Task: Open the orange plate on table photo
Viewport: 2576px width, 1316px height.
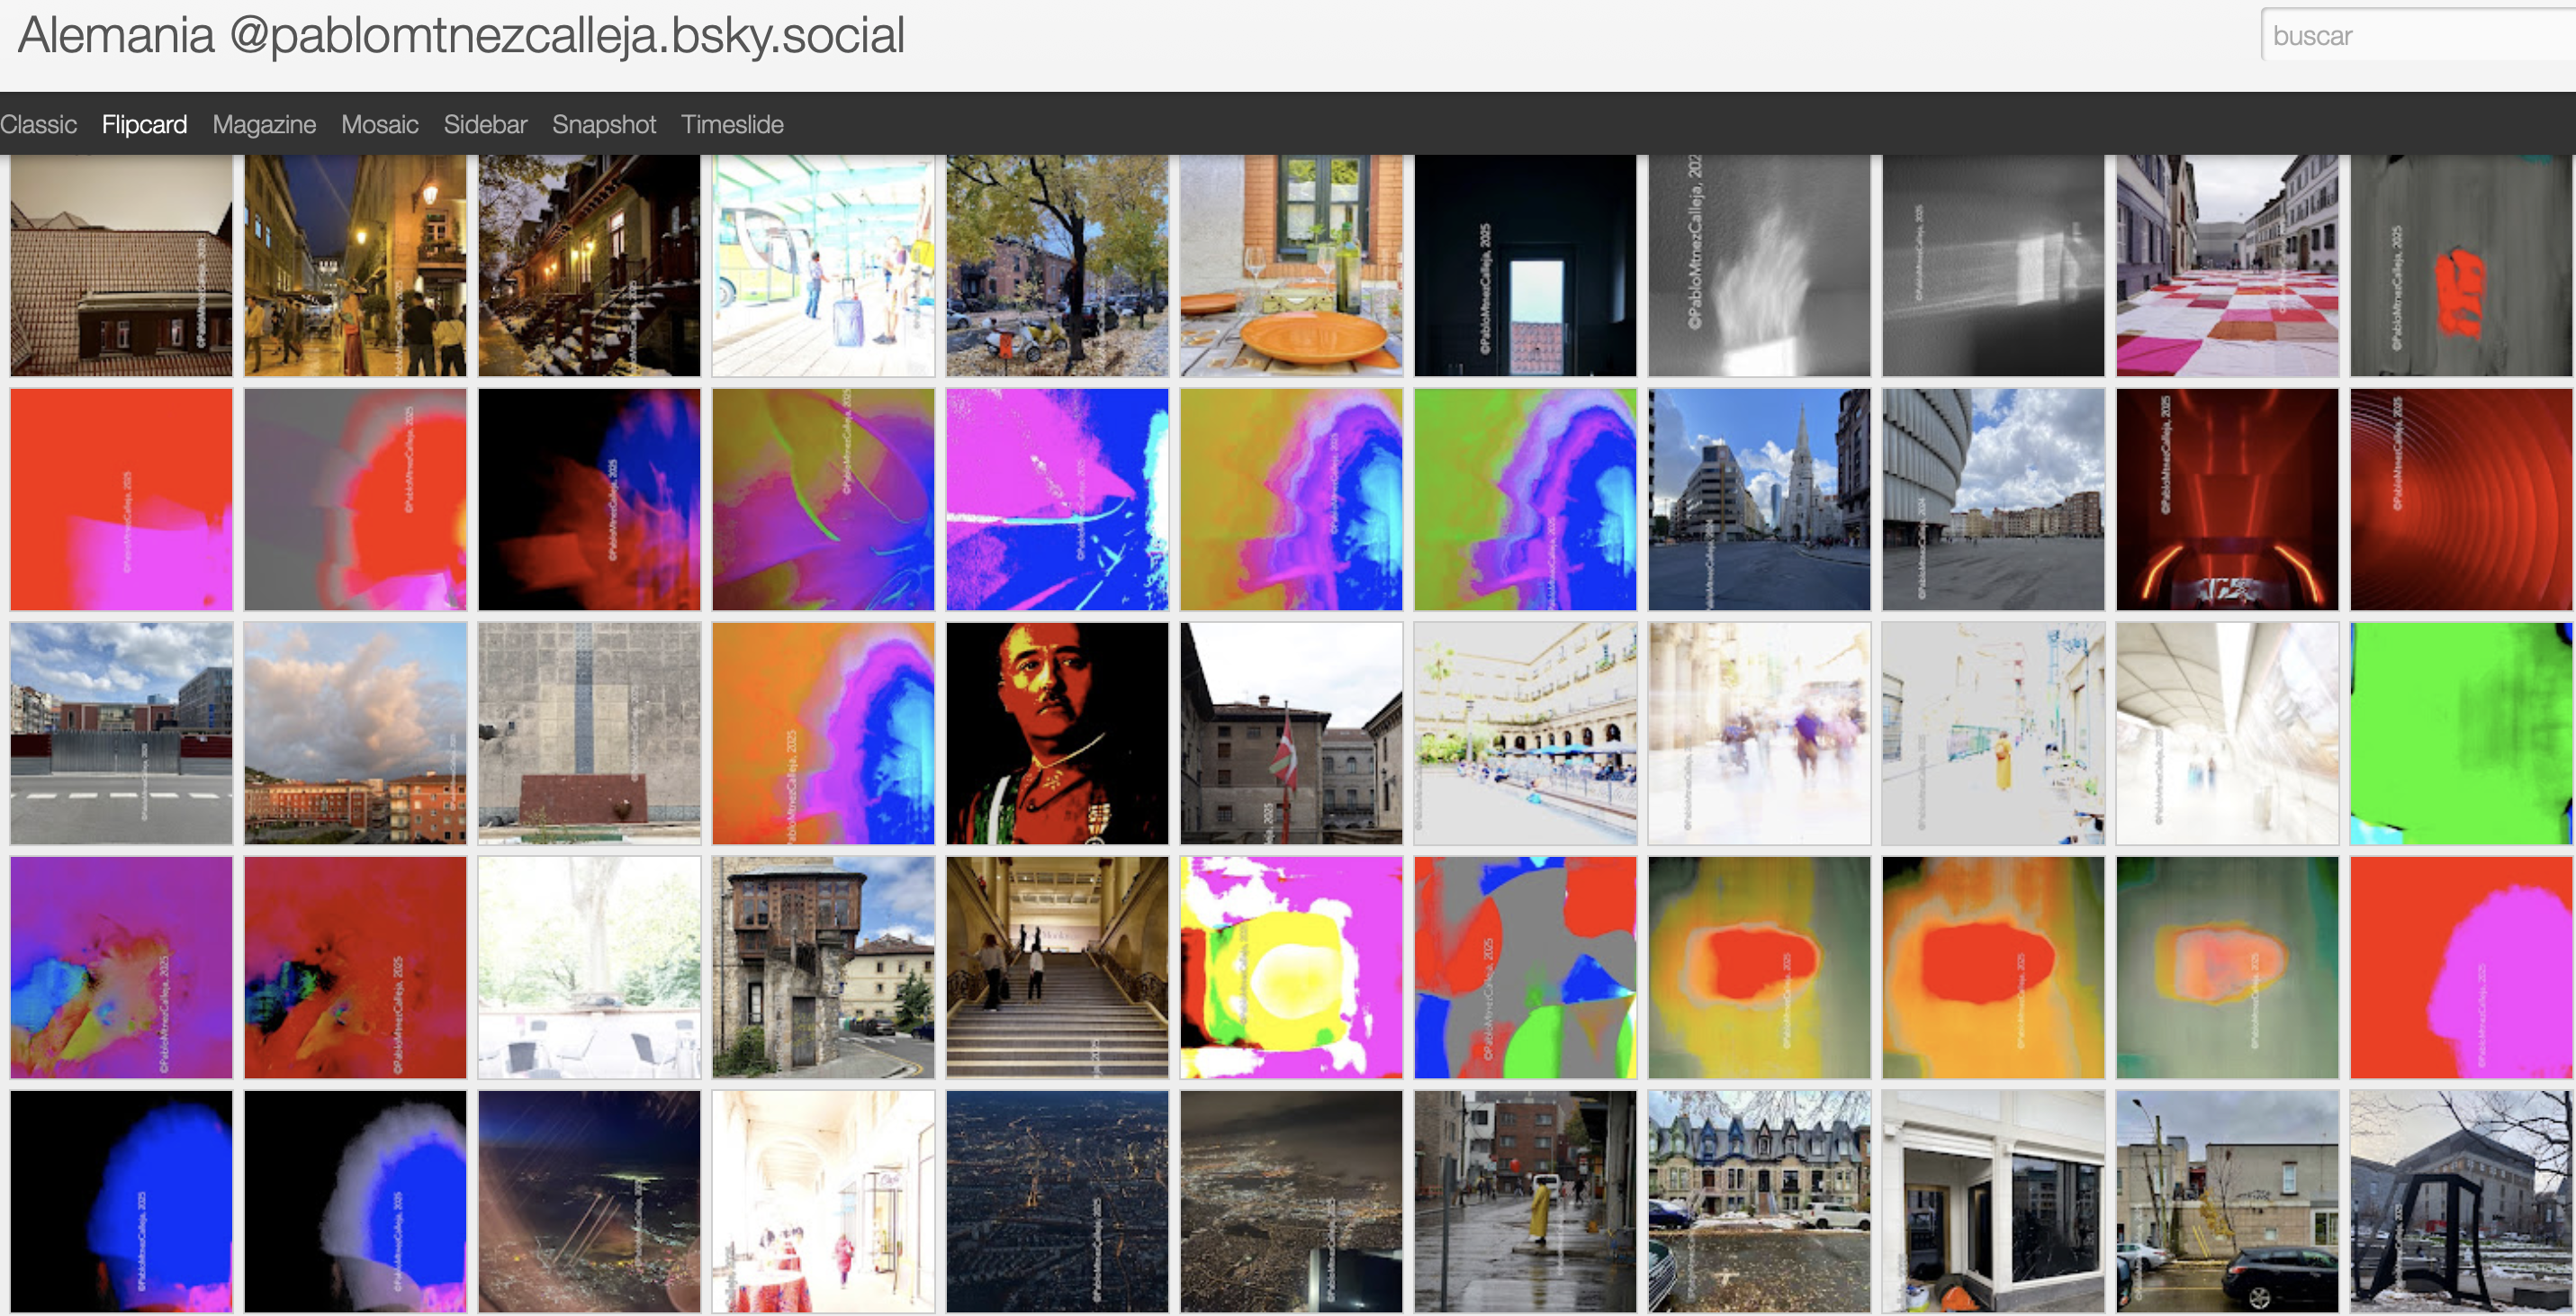Action: pos(1291,265)
